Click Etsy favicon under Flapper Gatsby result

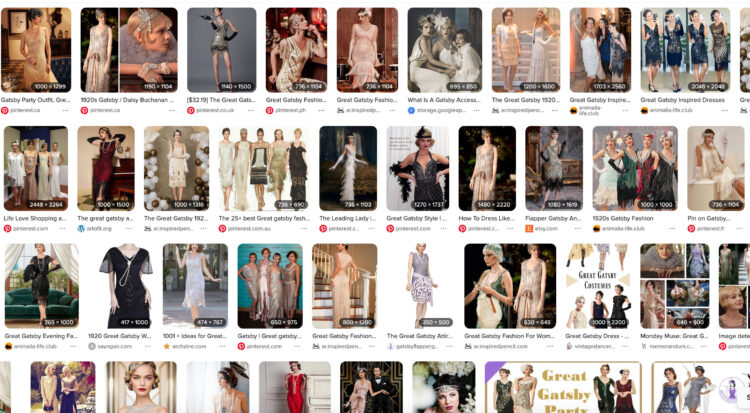coord(530,228)
